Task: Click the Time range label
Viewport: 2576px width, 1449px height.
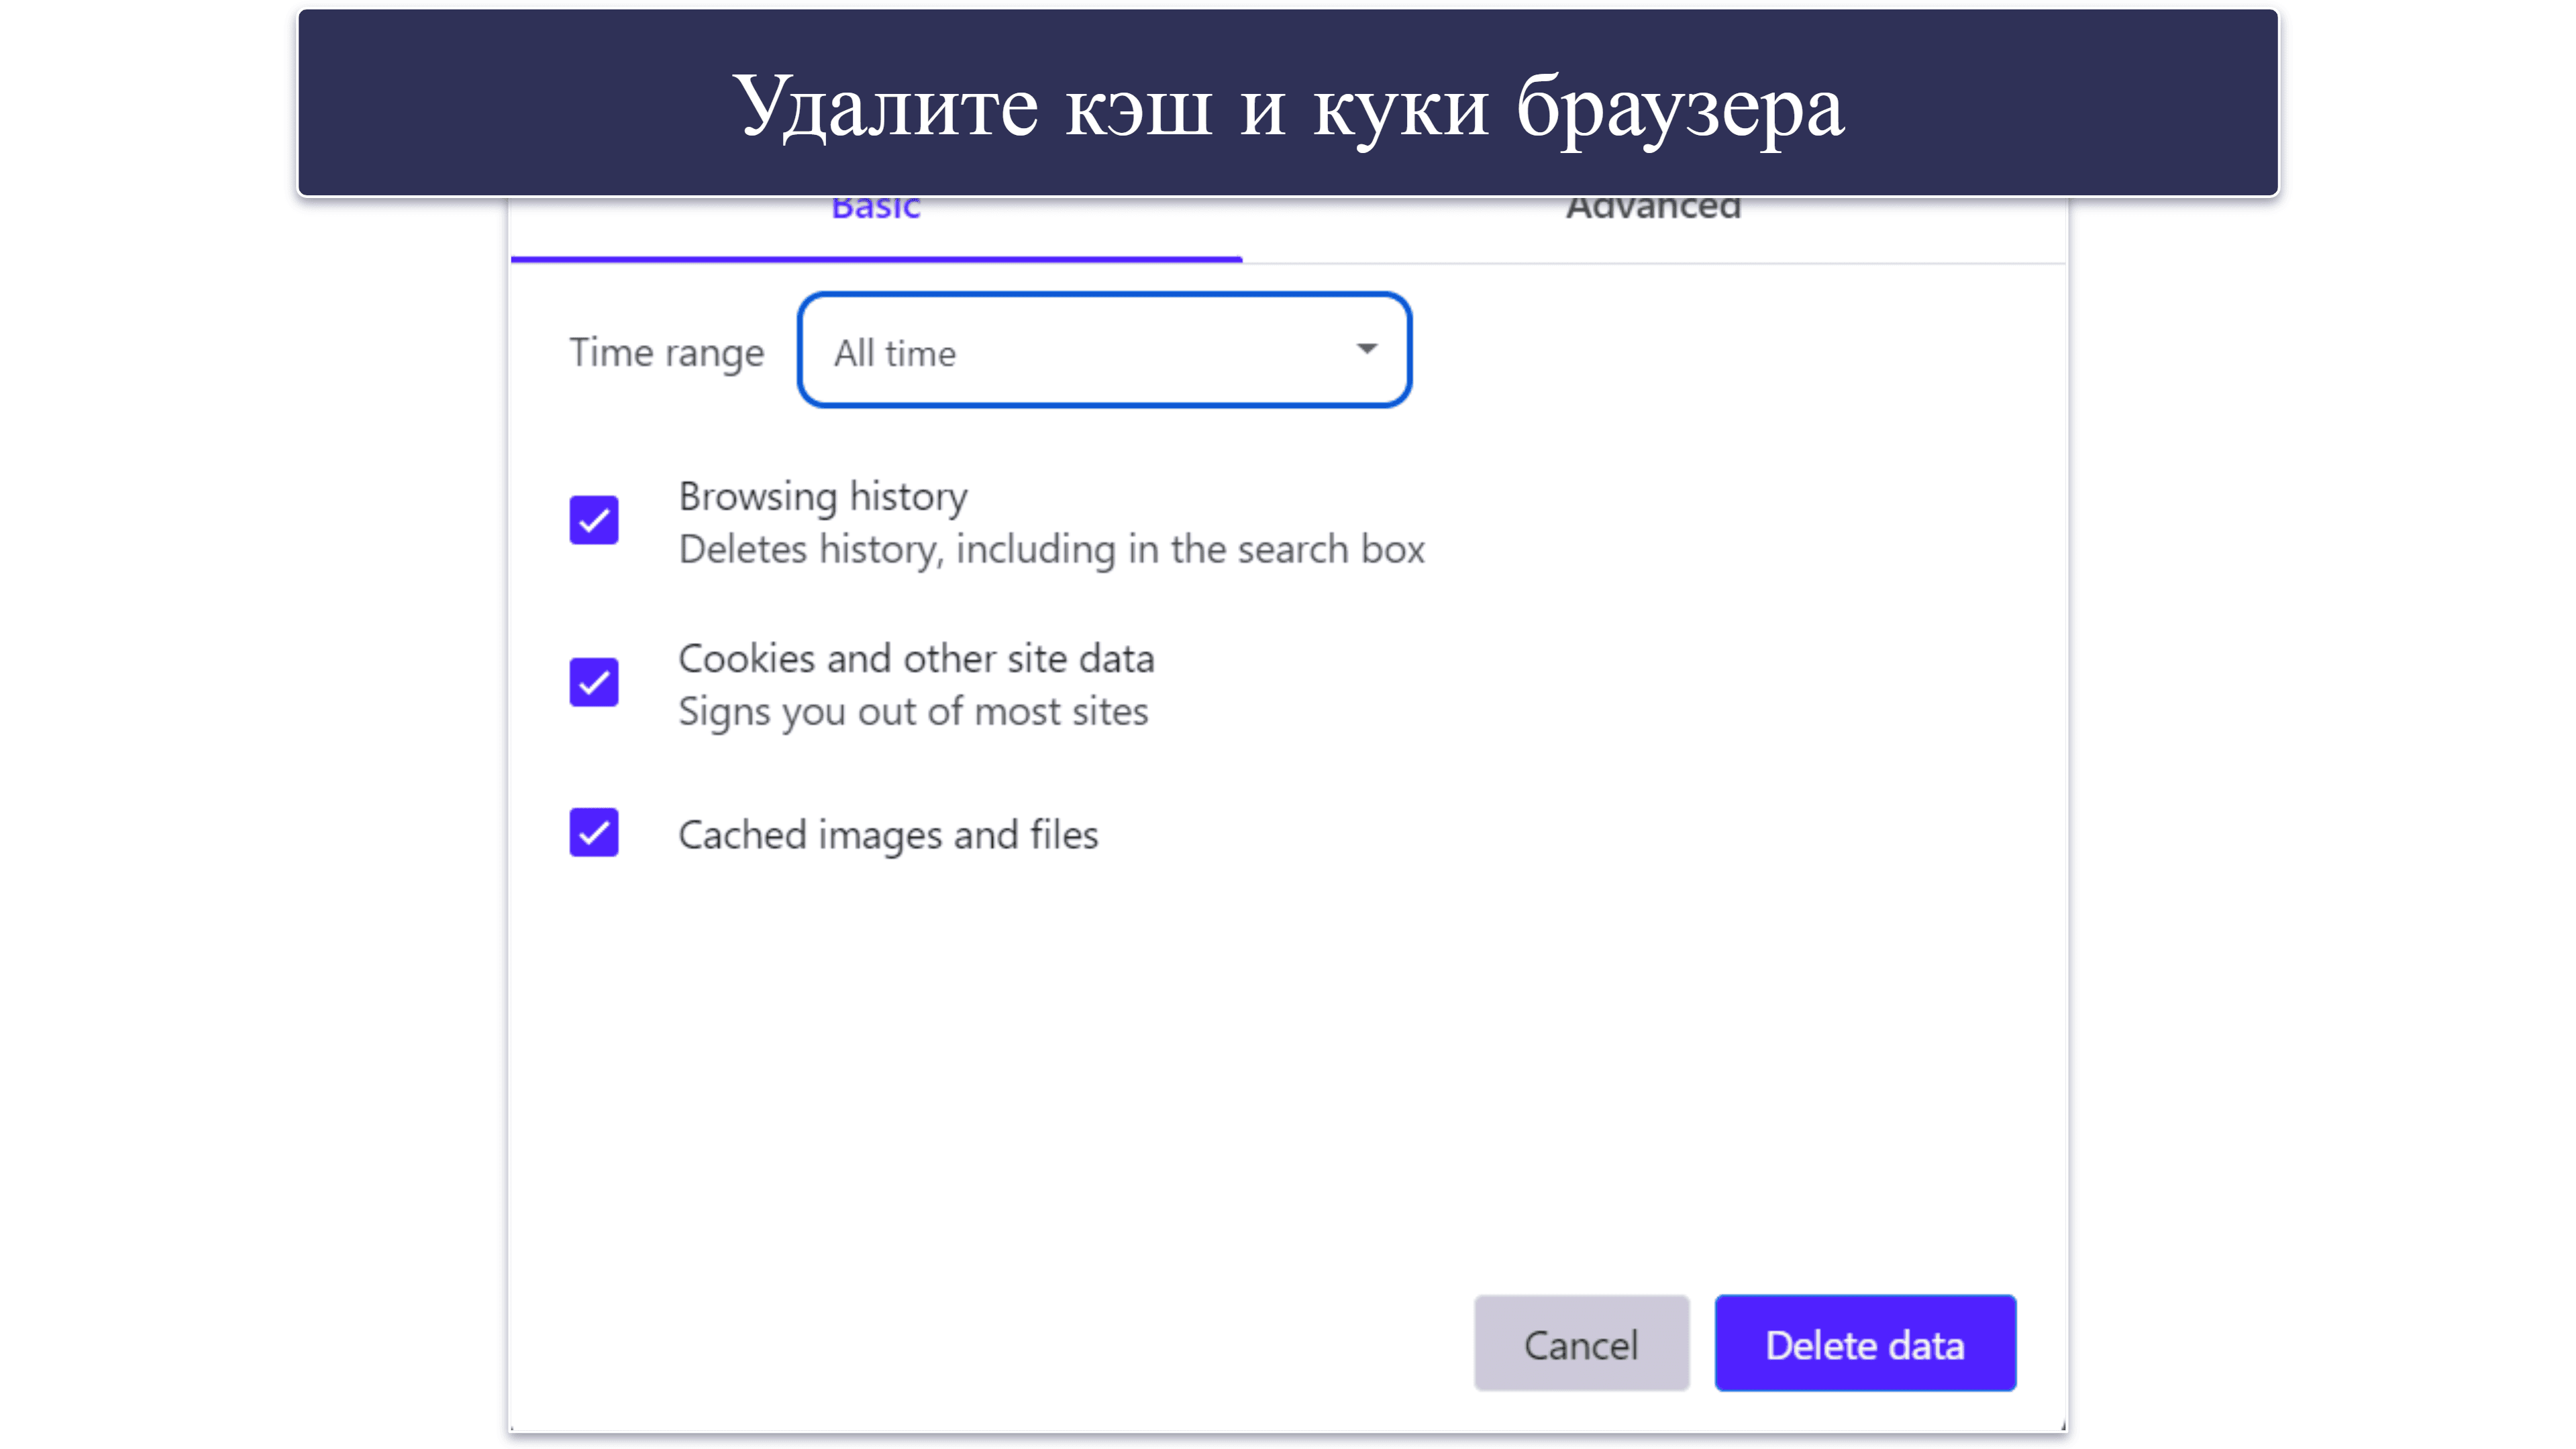Action: (x=667, y=353)
